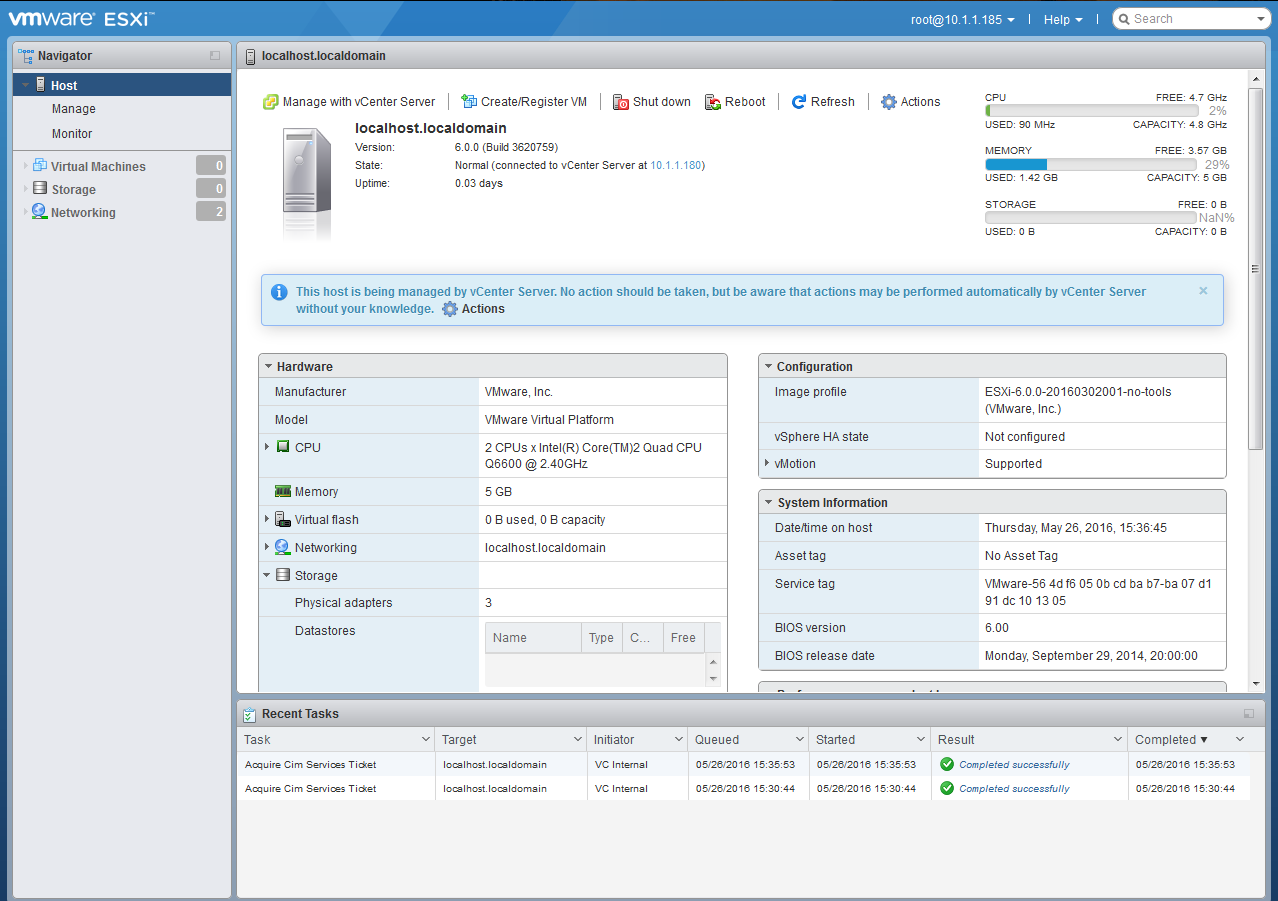Open the Actions gear menu
Screen dimensions: 1278x901
click(910, 101)
